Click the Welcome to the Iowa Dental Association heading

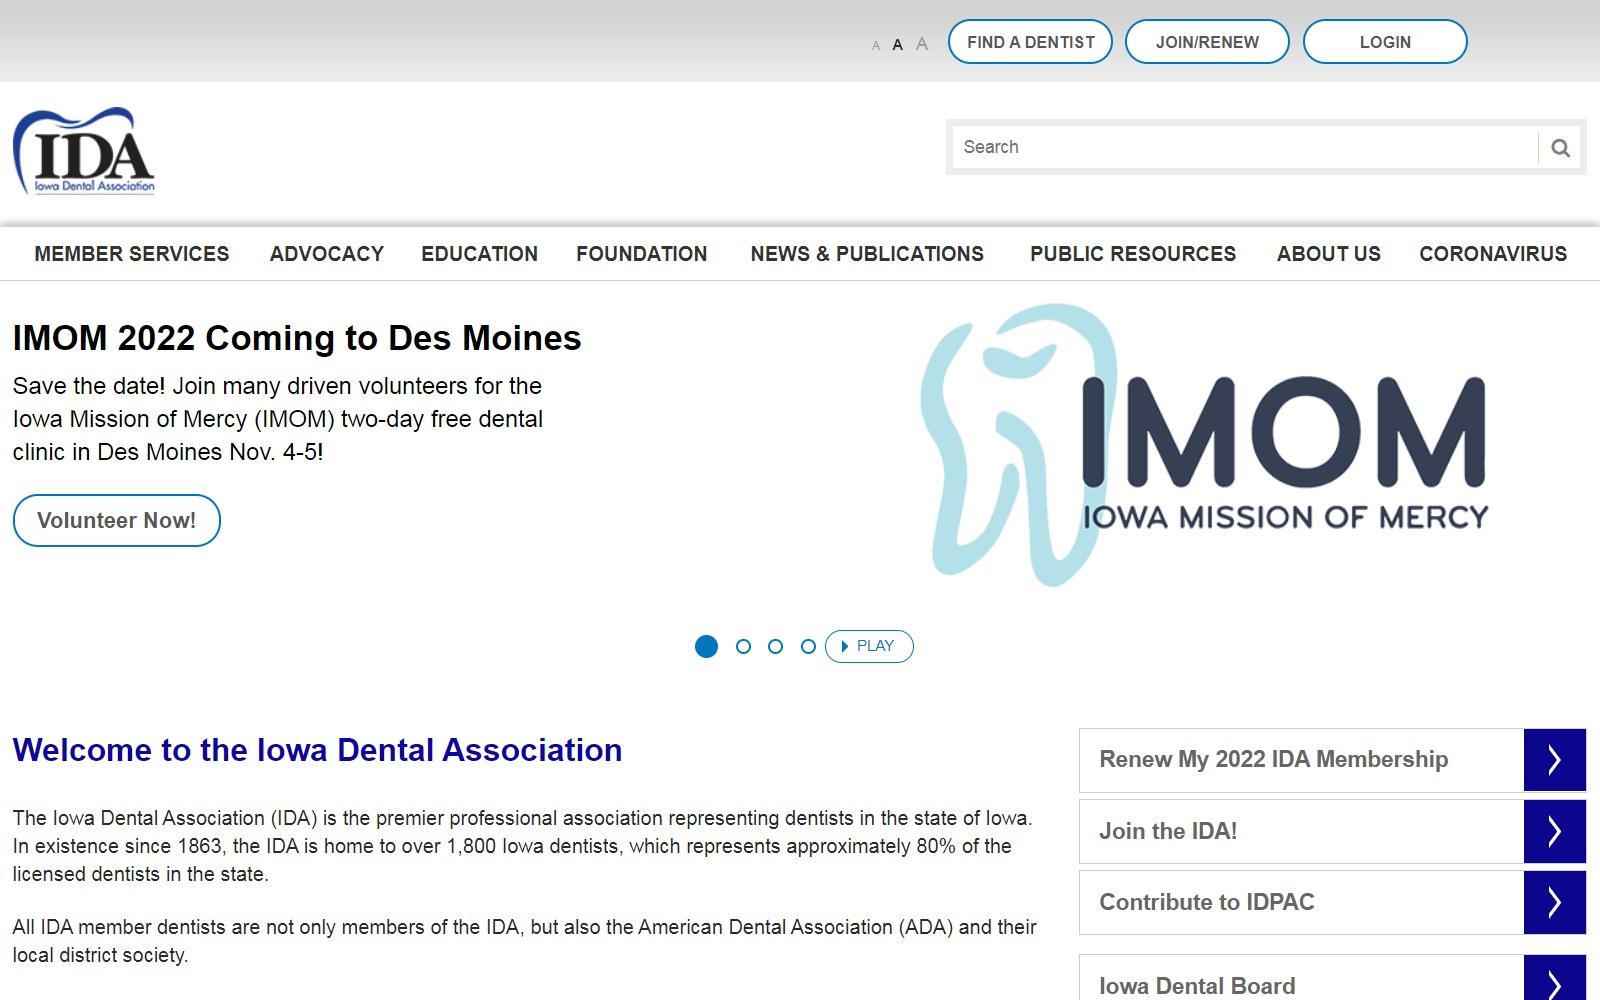pos(317,750)
